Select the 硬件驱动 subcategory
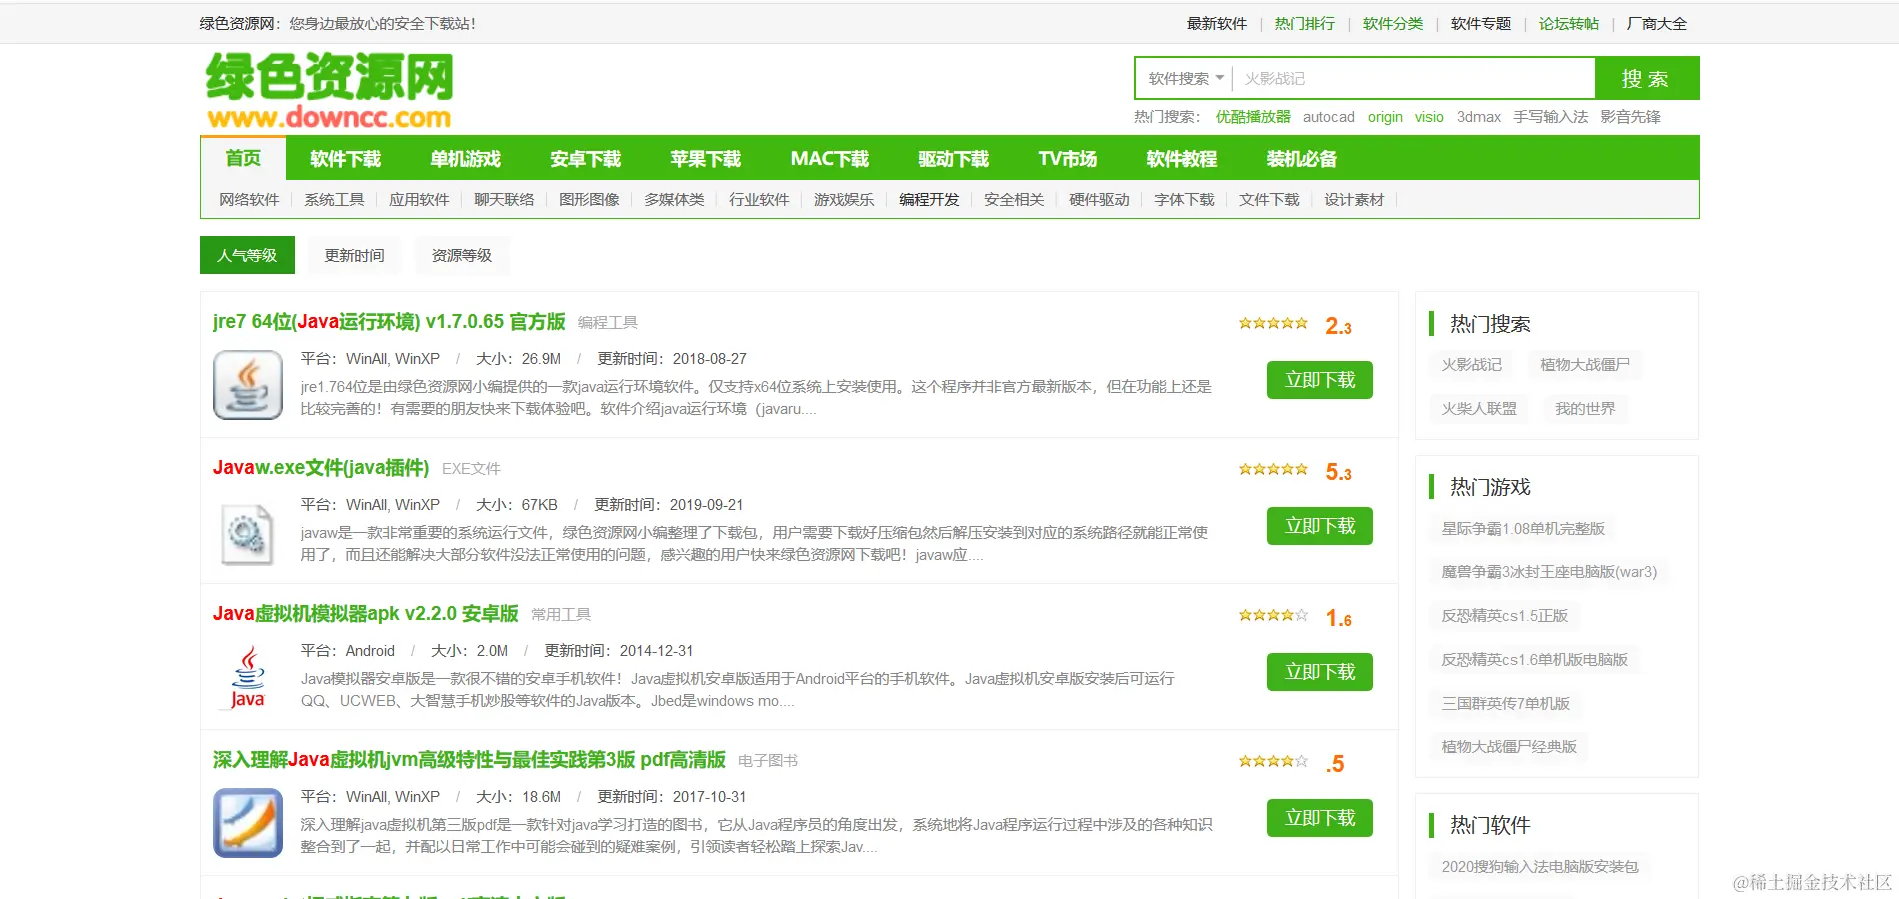This screenshot has width=1899, height=899. 1099,199
